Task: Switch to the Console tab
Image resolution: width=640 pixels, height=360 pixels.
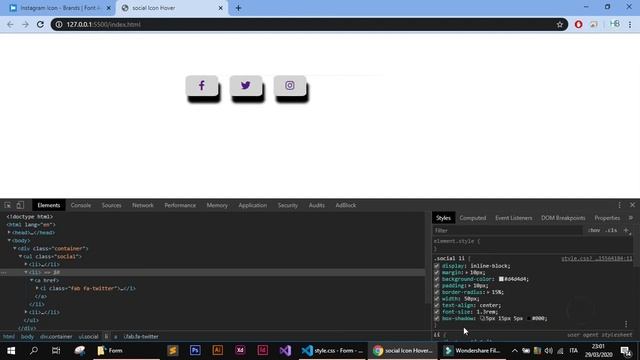Action: [x=81, y=205]
